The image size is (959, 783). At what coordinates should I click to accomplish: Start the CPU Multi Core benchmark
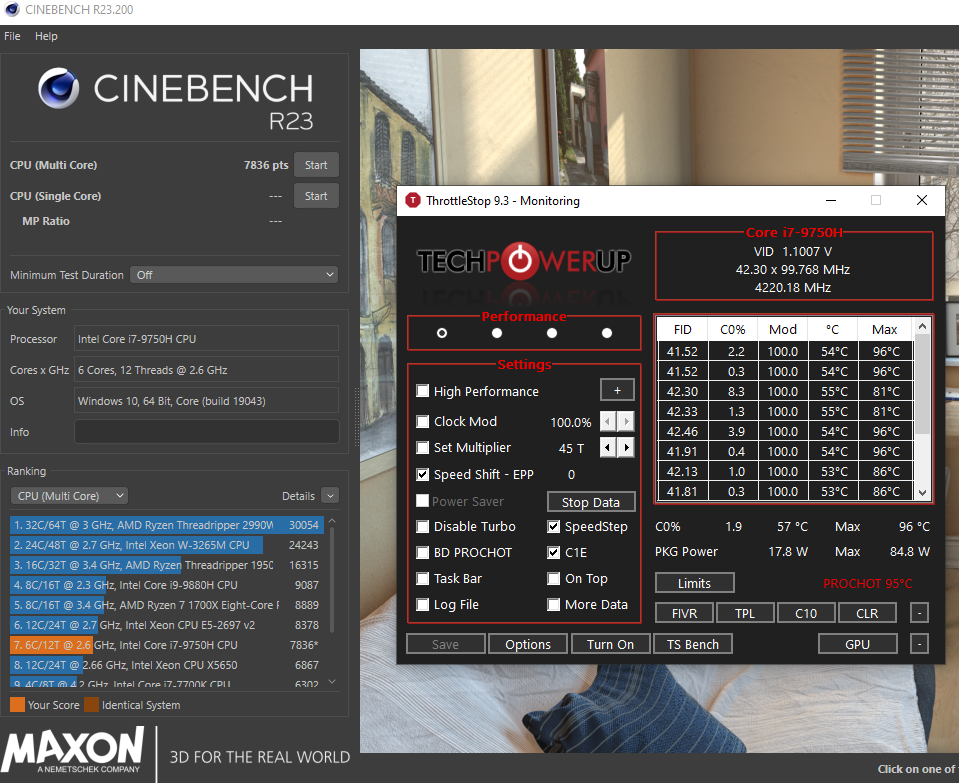coord(316,165)
